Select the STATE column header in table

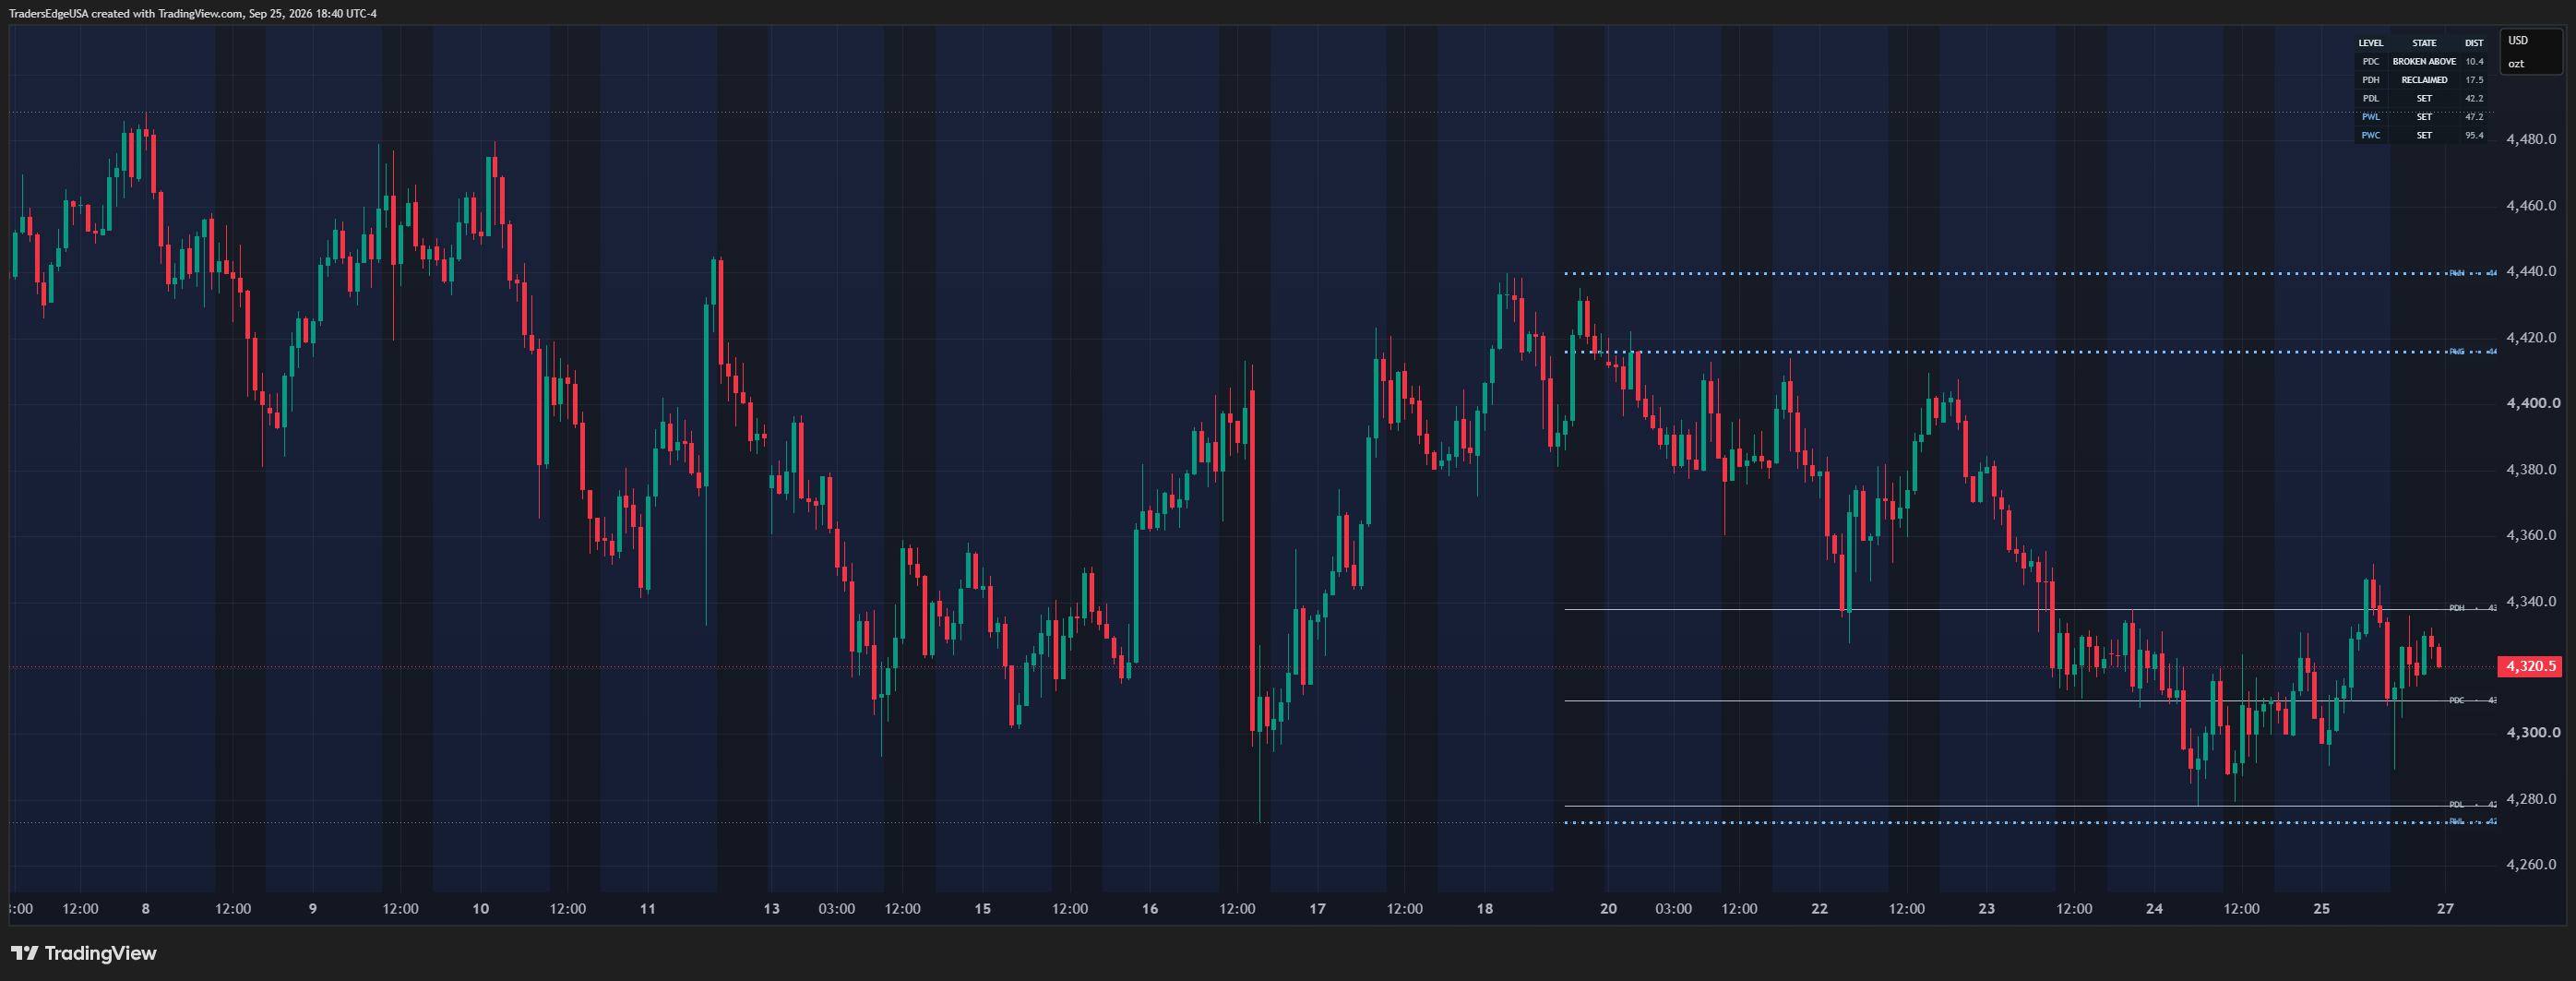(2424, 43)
